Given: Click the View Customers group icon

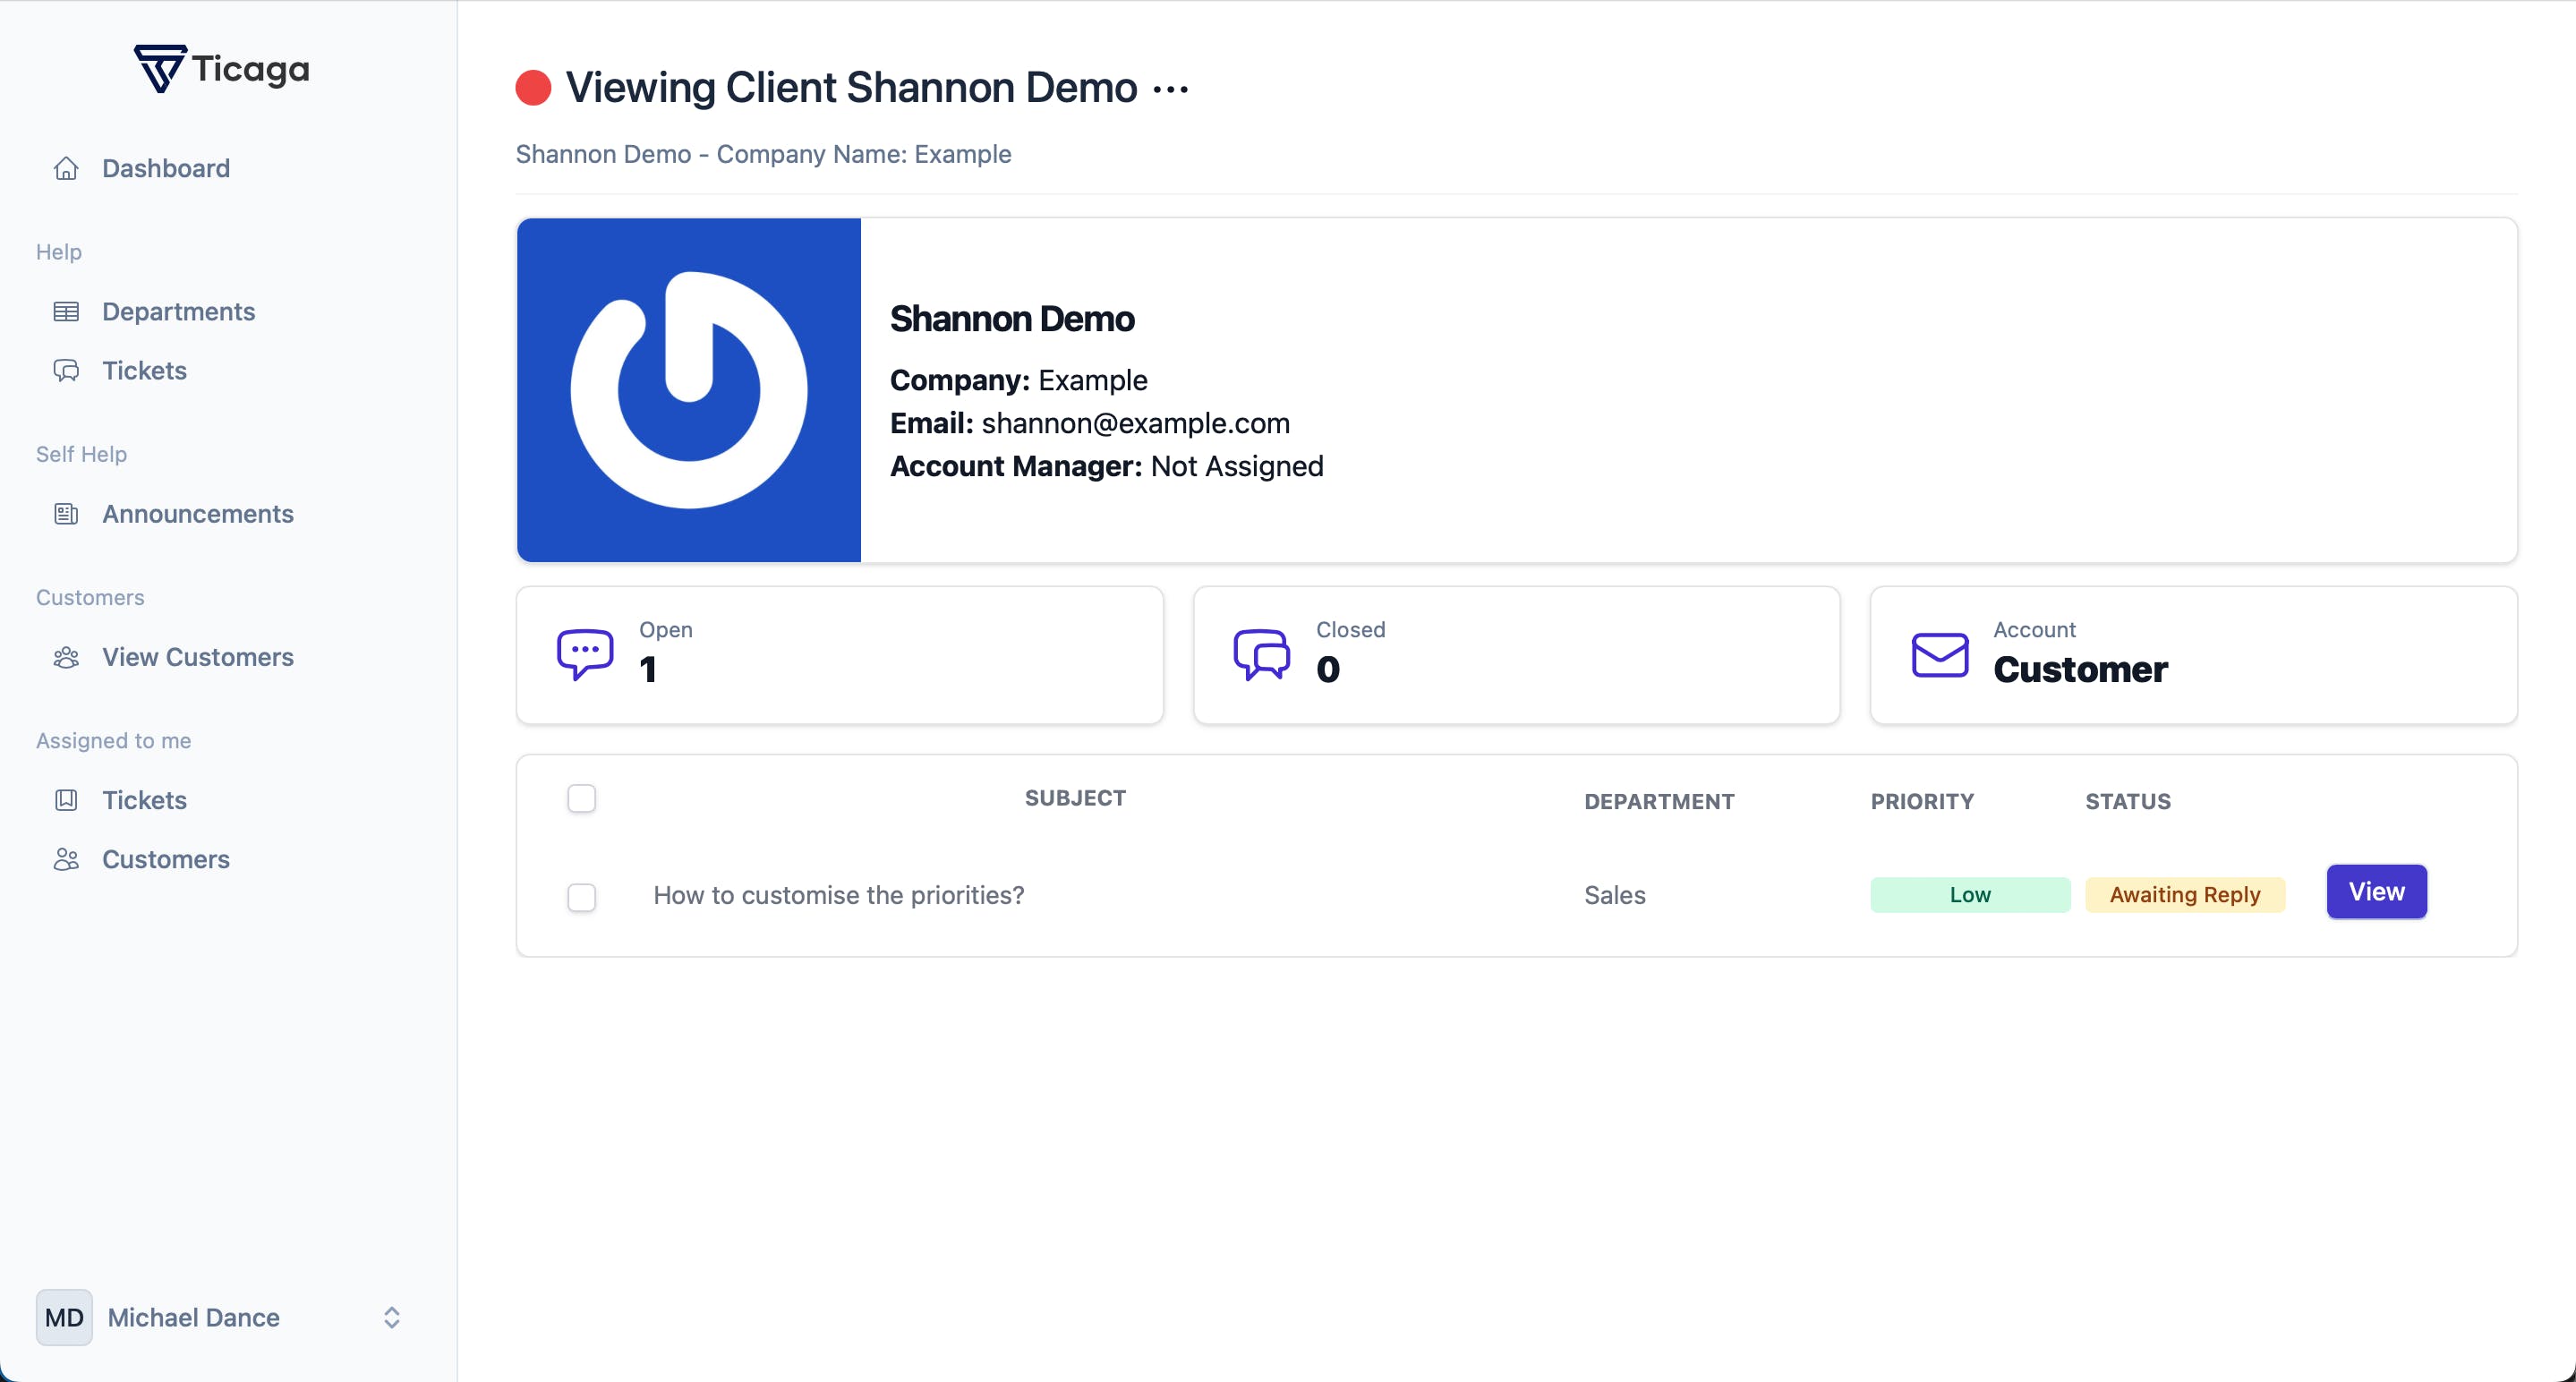Looking at the screenshot, I should click(66, 657).
